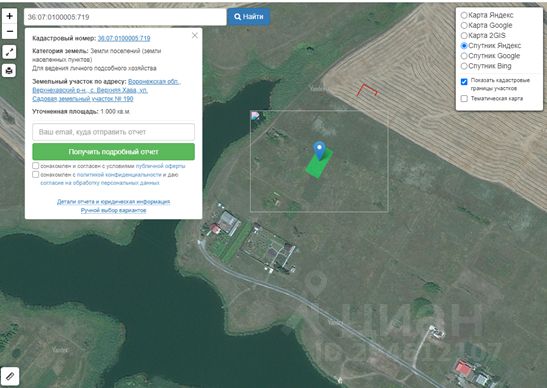Open cadastral number 36:07:0100005:719 link

click(124, 38)
